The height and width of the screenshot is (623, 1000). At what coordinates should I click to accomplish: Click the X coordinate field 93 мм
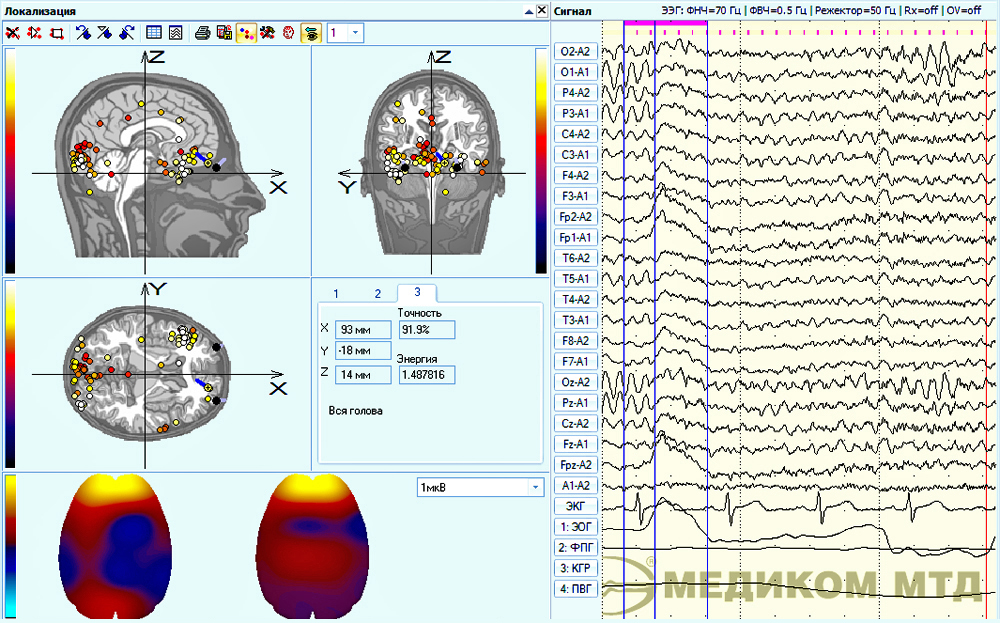(363, 330)
